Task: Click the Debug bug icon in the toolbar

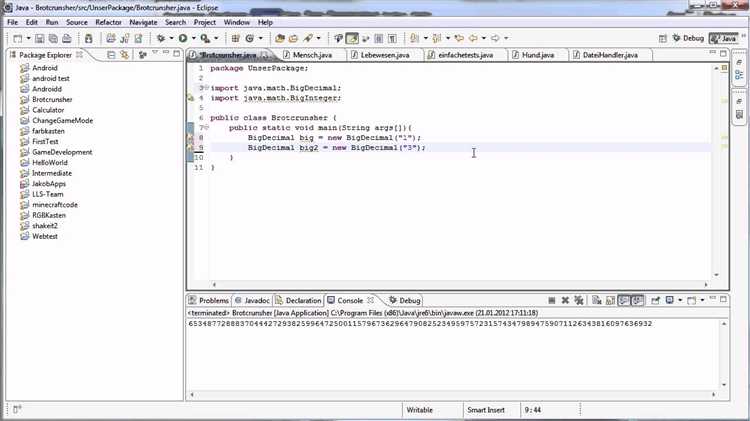Action: pyautogui.click(x=160, y=38)
